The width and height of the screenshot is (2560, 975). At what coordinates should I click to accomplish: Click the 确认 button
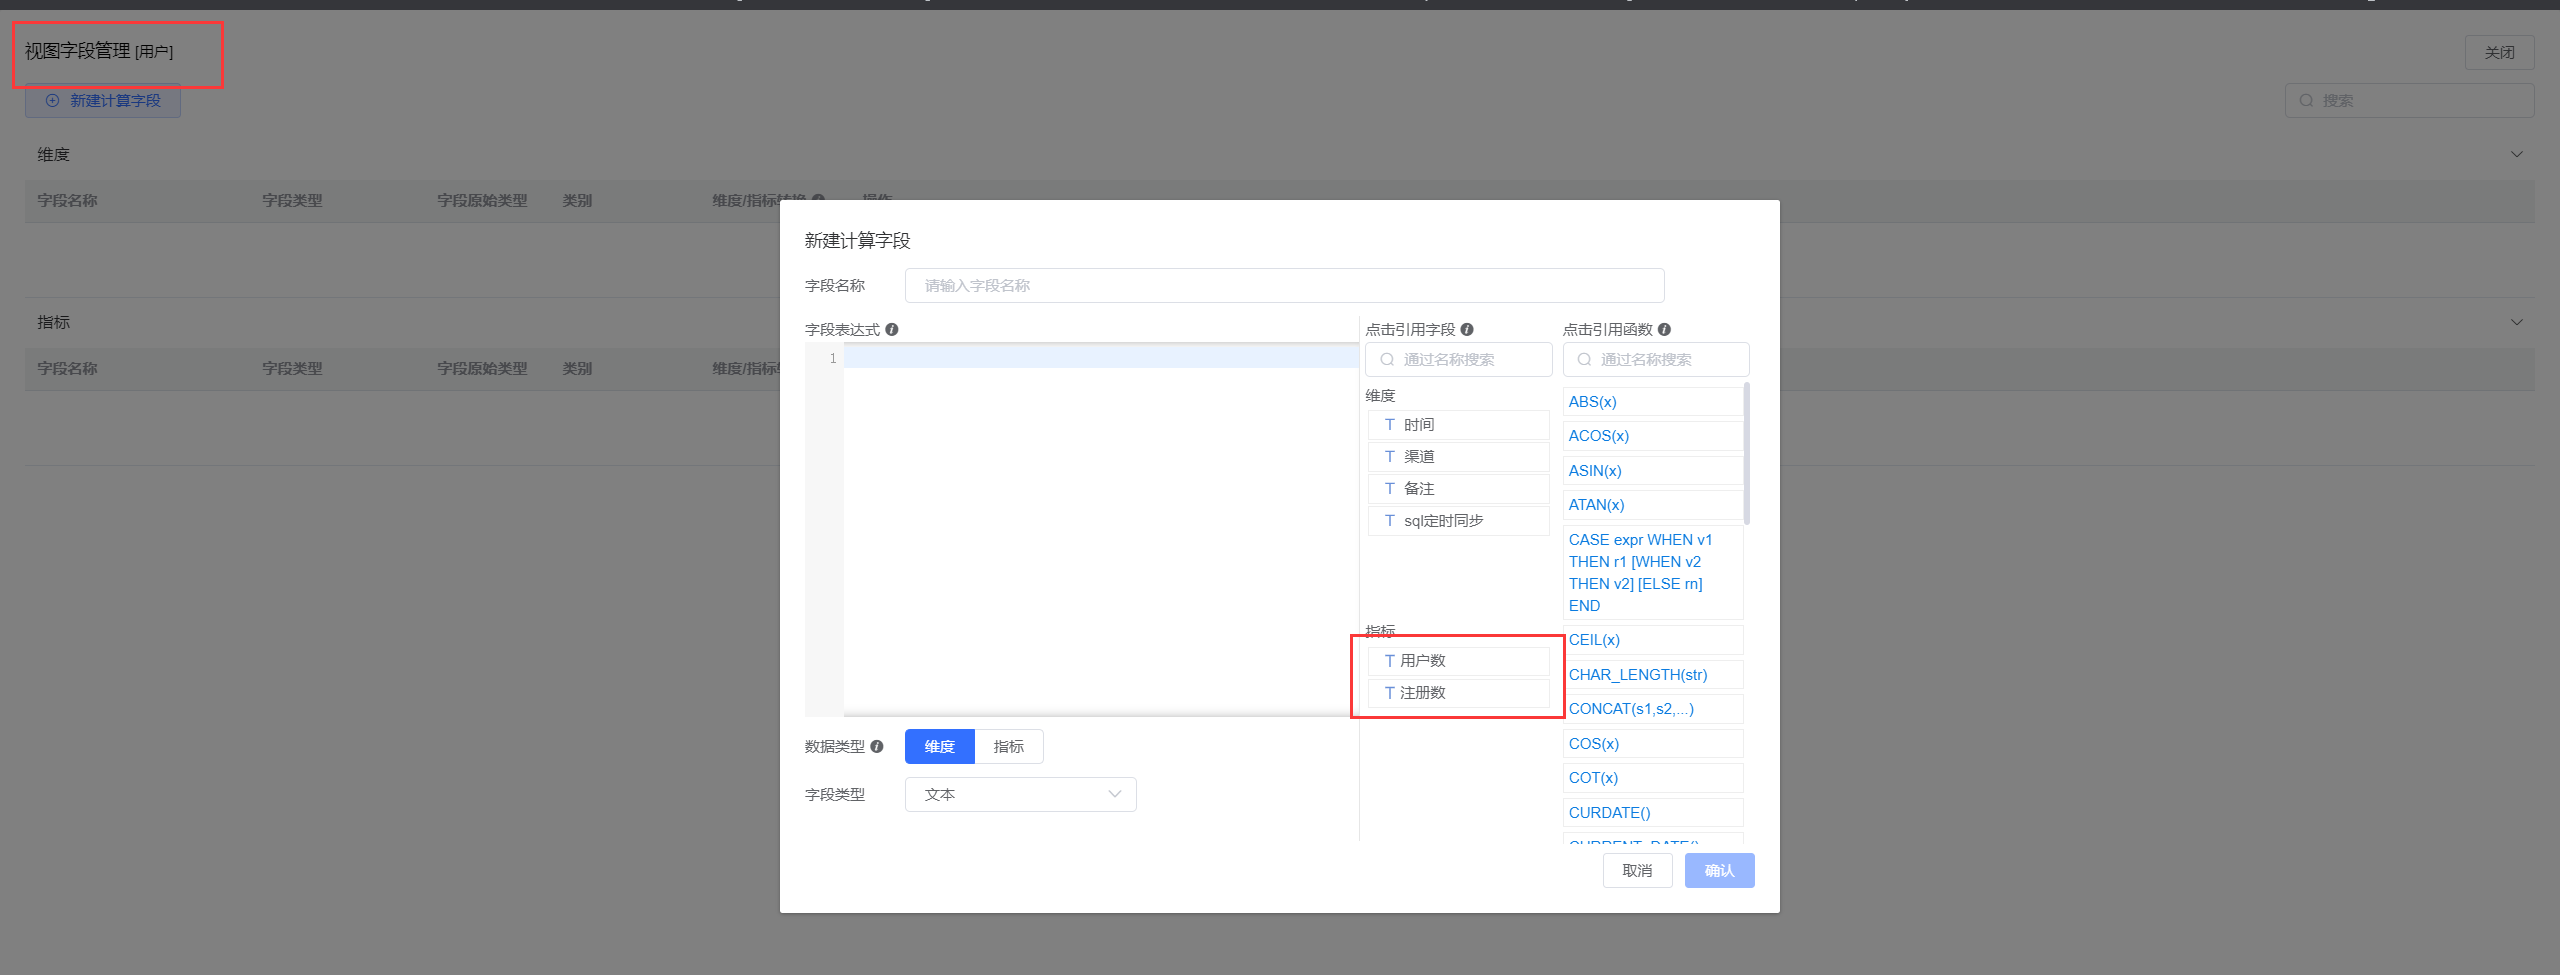[1719, 870]
